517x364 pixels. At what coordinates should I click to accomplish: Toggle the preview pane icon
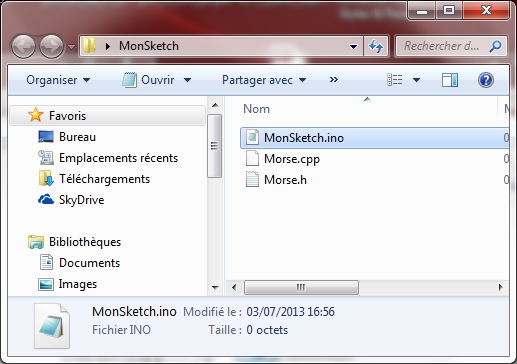tap(450, 80)
